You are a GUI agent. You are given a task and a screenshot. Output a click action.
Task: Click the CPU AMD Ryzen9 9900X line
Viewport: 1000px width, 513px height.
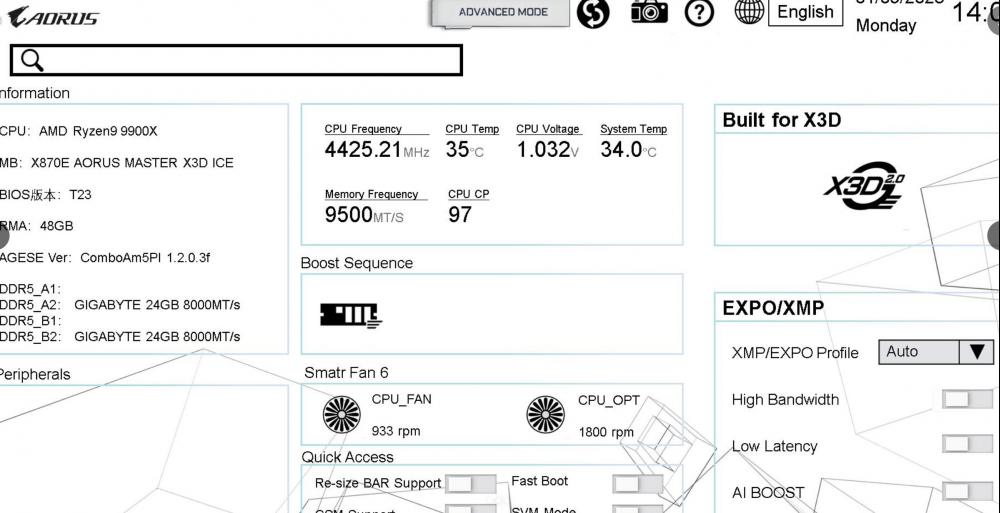point(78,131)
